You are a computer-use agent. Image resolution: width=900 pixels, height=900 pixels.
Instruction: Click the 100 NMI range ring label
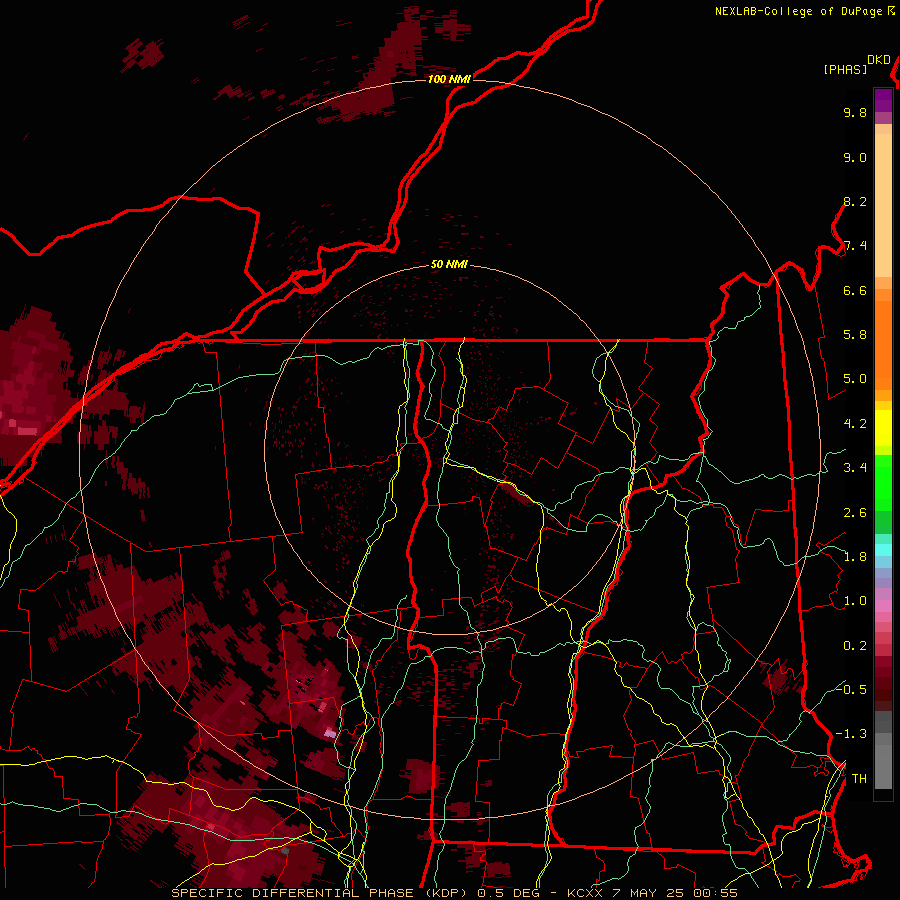tap(449, 79)
